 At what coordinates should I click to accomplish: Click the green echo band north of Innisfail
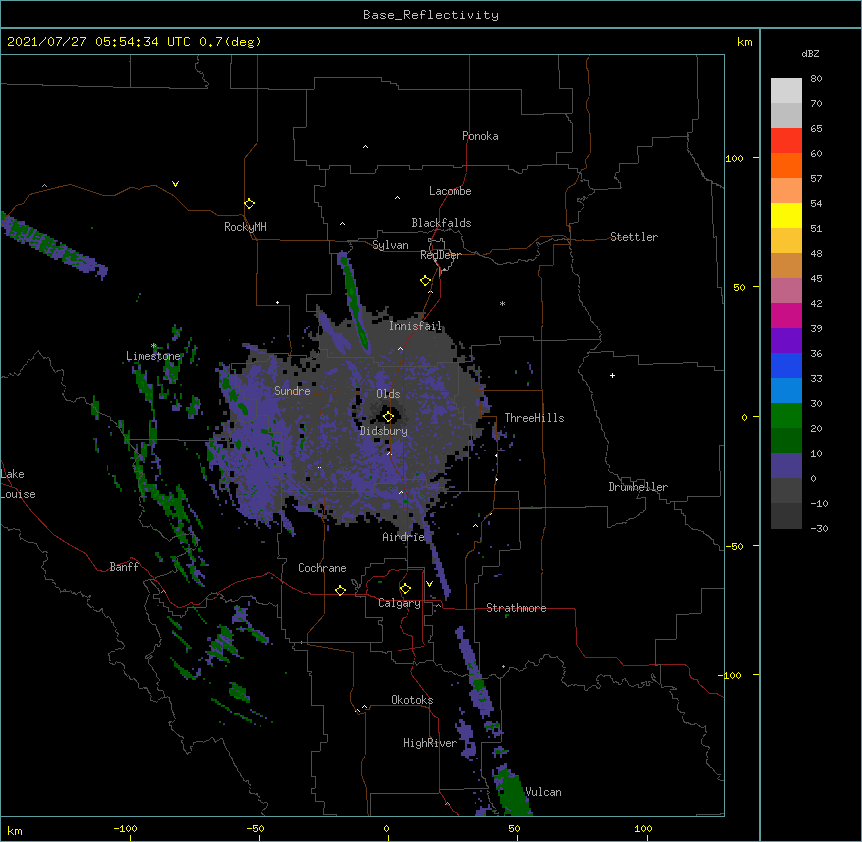pos(353,302)
